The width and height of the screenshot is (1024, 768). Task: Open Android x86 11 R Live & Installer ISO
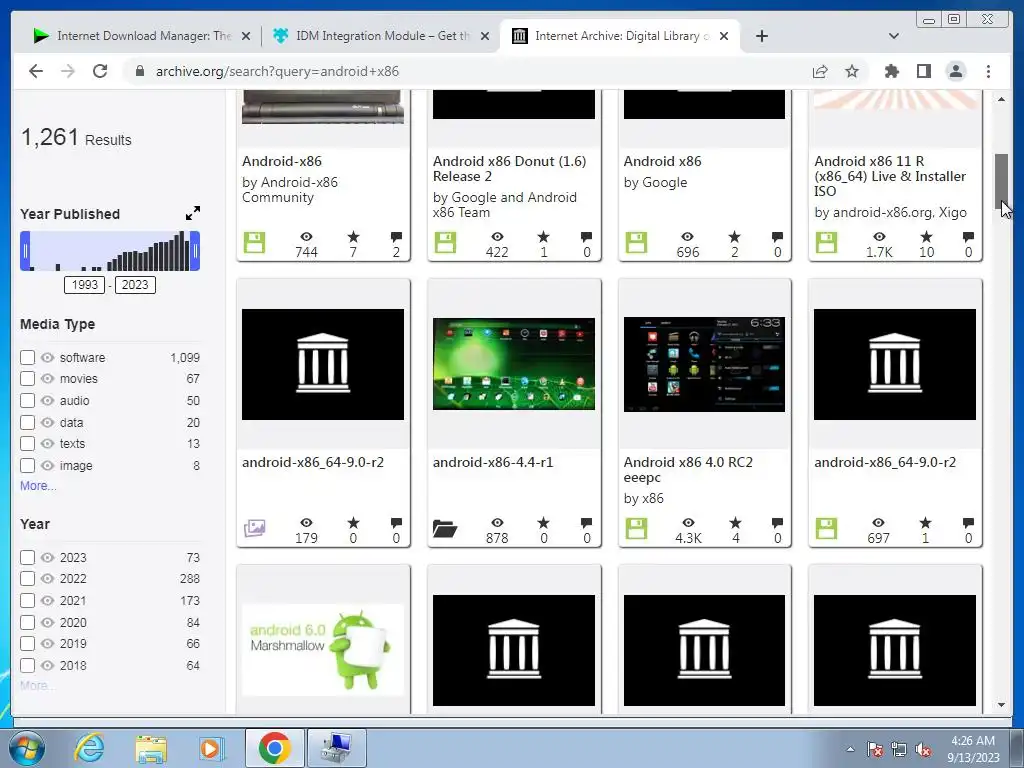point(889,176)
